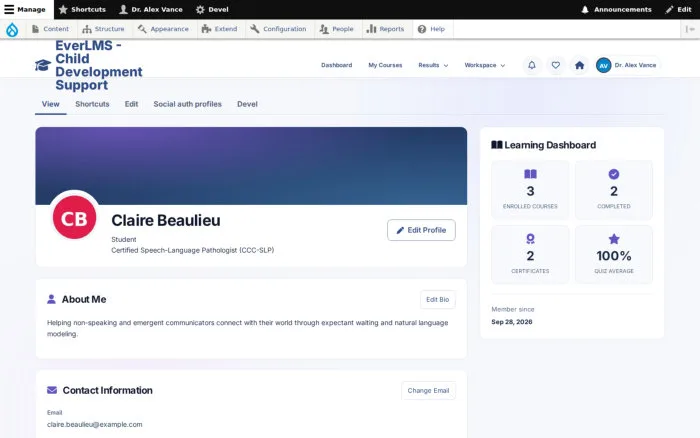This screenshot has width=700, height=438.
Task: Click the 'Student' role label
Action: [124, 240]
